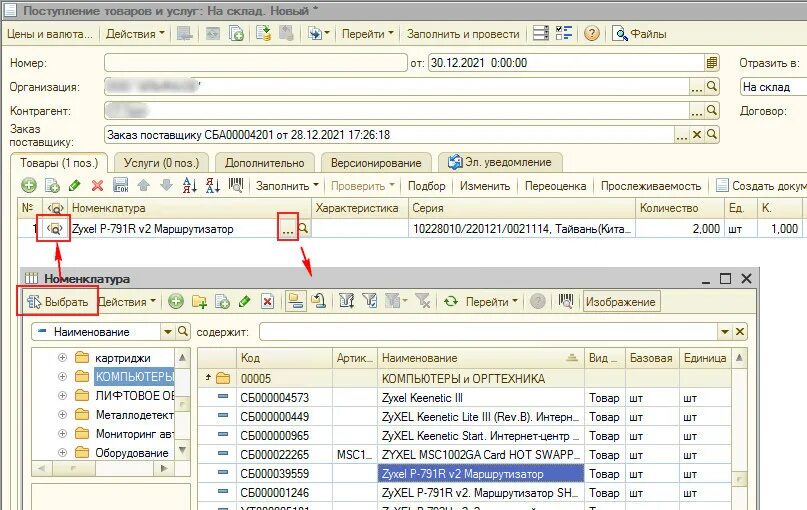Sort rows descending Я-А icon
The width and height of the screenshot is (807, 510).
click(x=213, y=186)
